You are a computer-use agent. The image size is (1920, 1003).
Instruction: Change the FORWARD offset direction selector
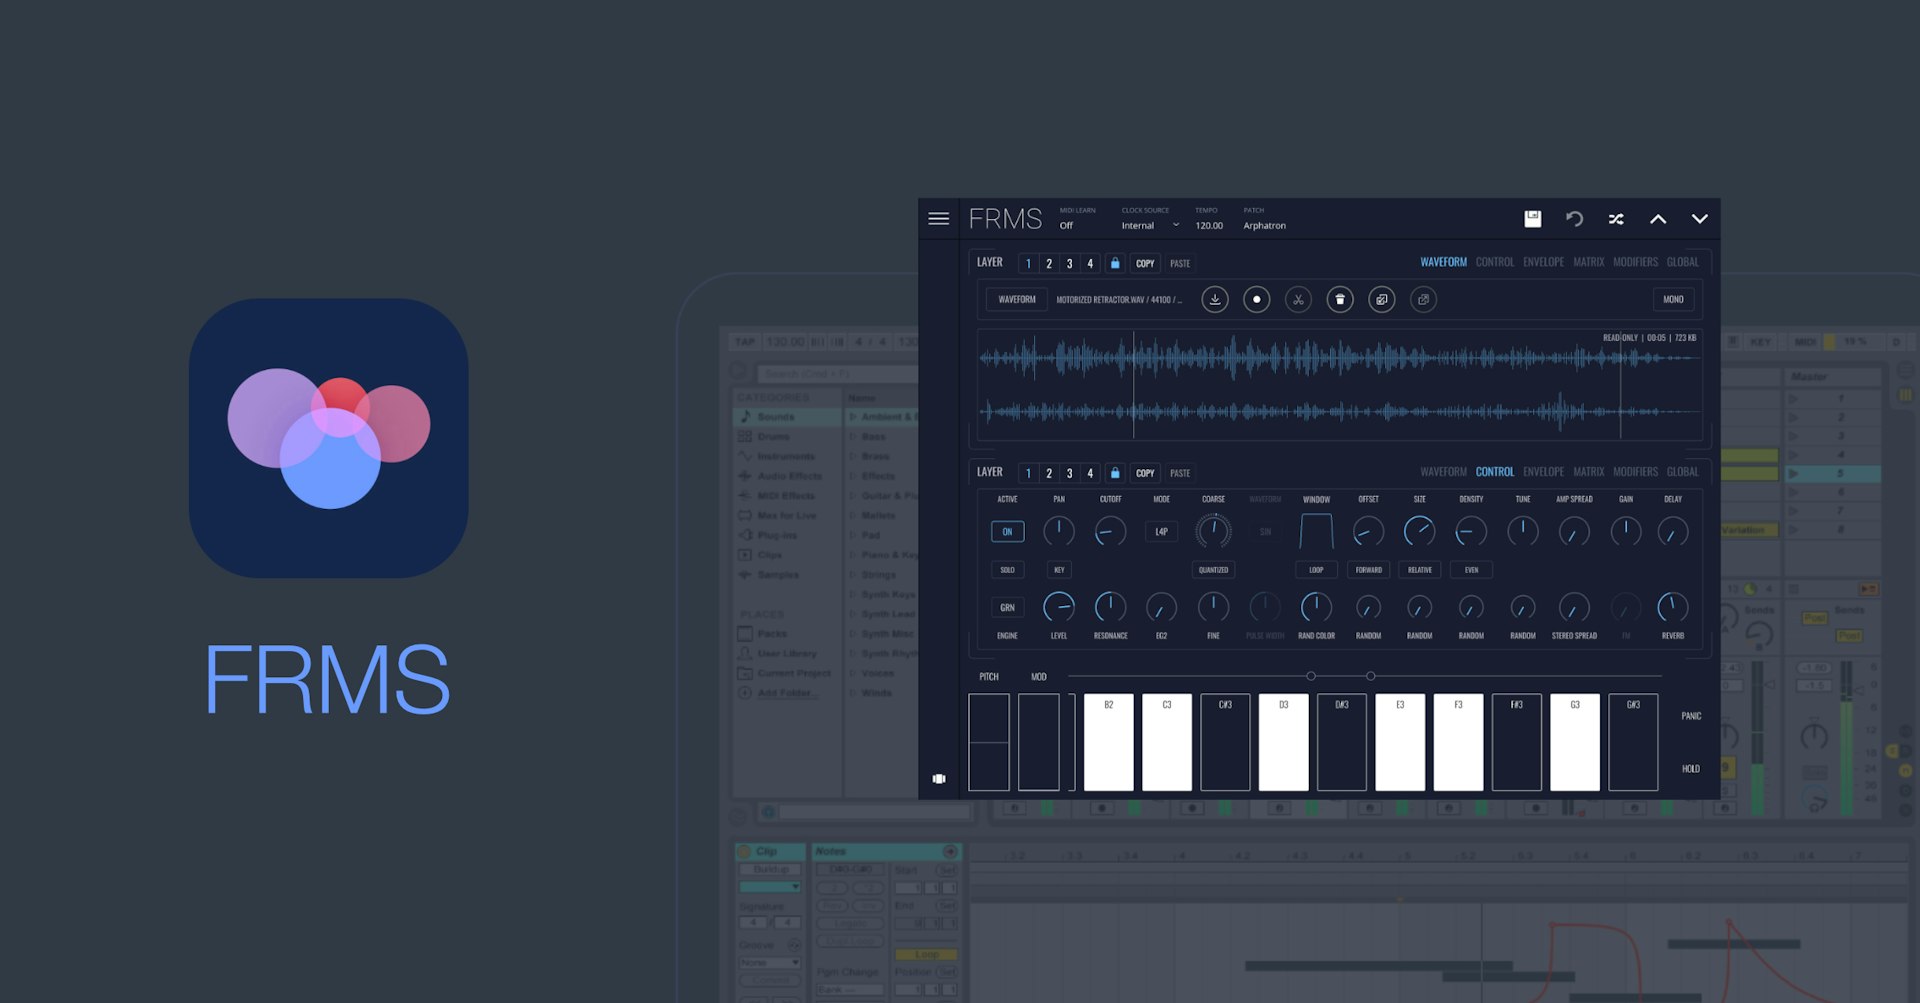tap(1368, 570)
